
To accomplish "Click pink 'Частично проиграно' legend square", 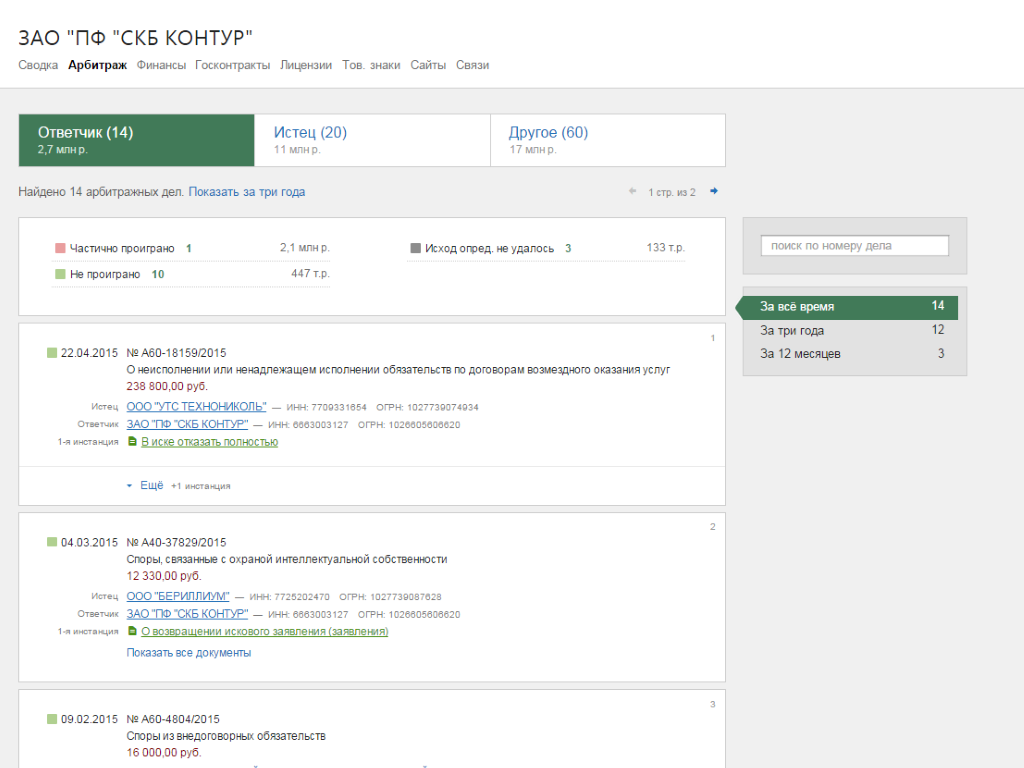I will [60, 248].
